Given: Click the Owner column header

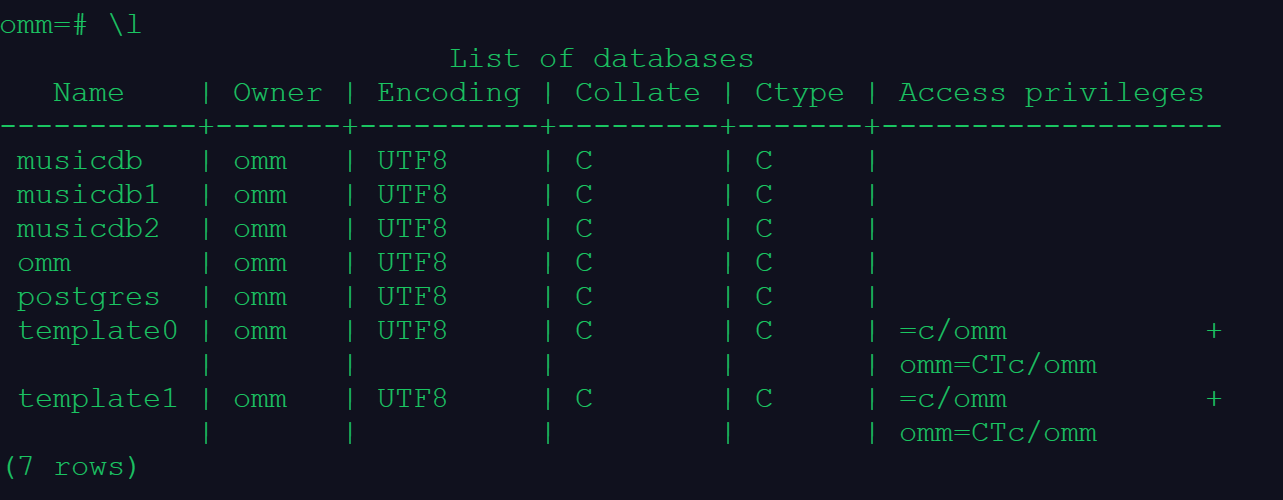Looking at the screenshot, I should tap(277, 93).
